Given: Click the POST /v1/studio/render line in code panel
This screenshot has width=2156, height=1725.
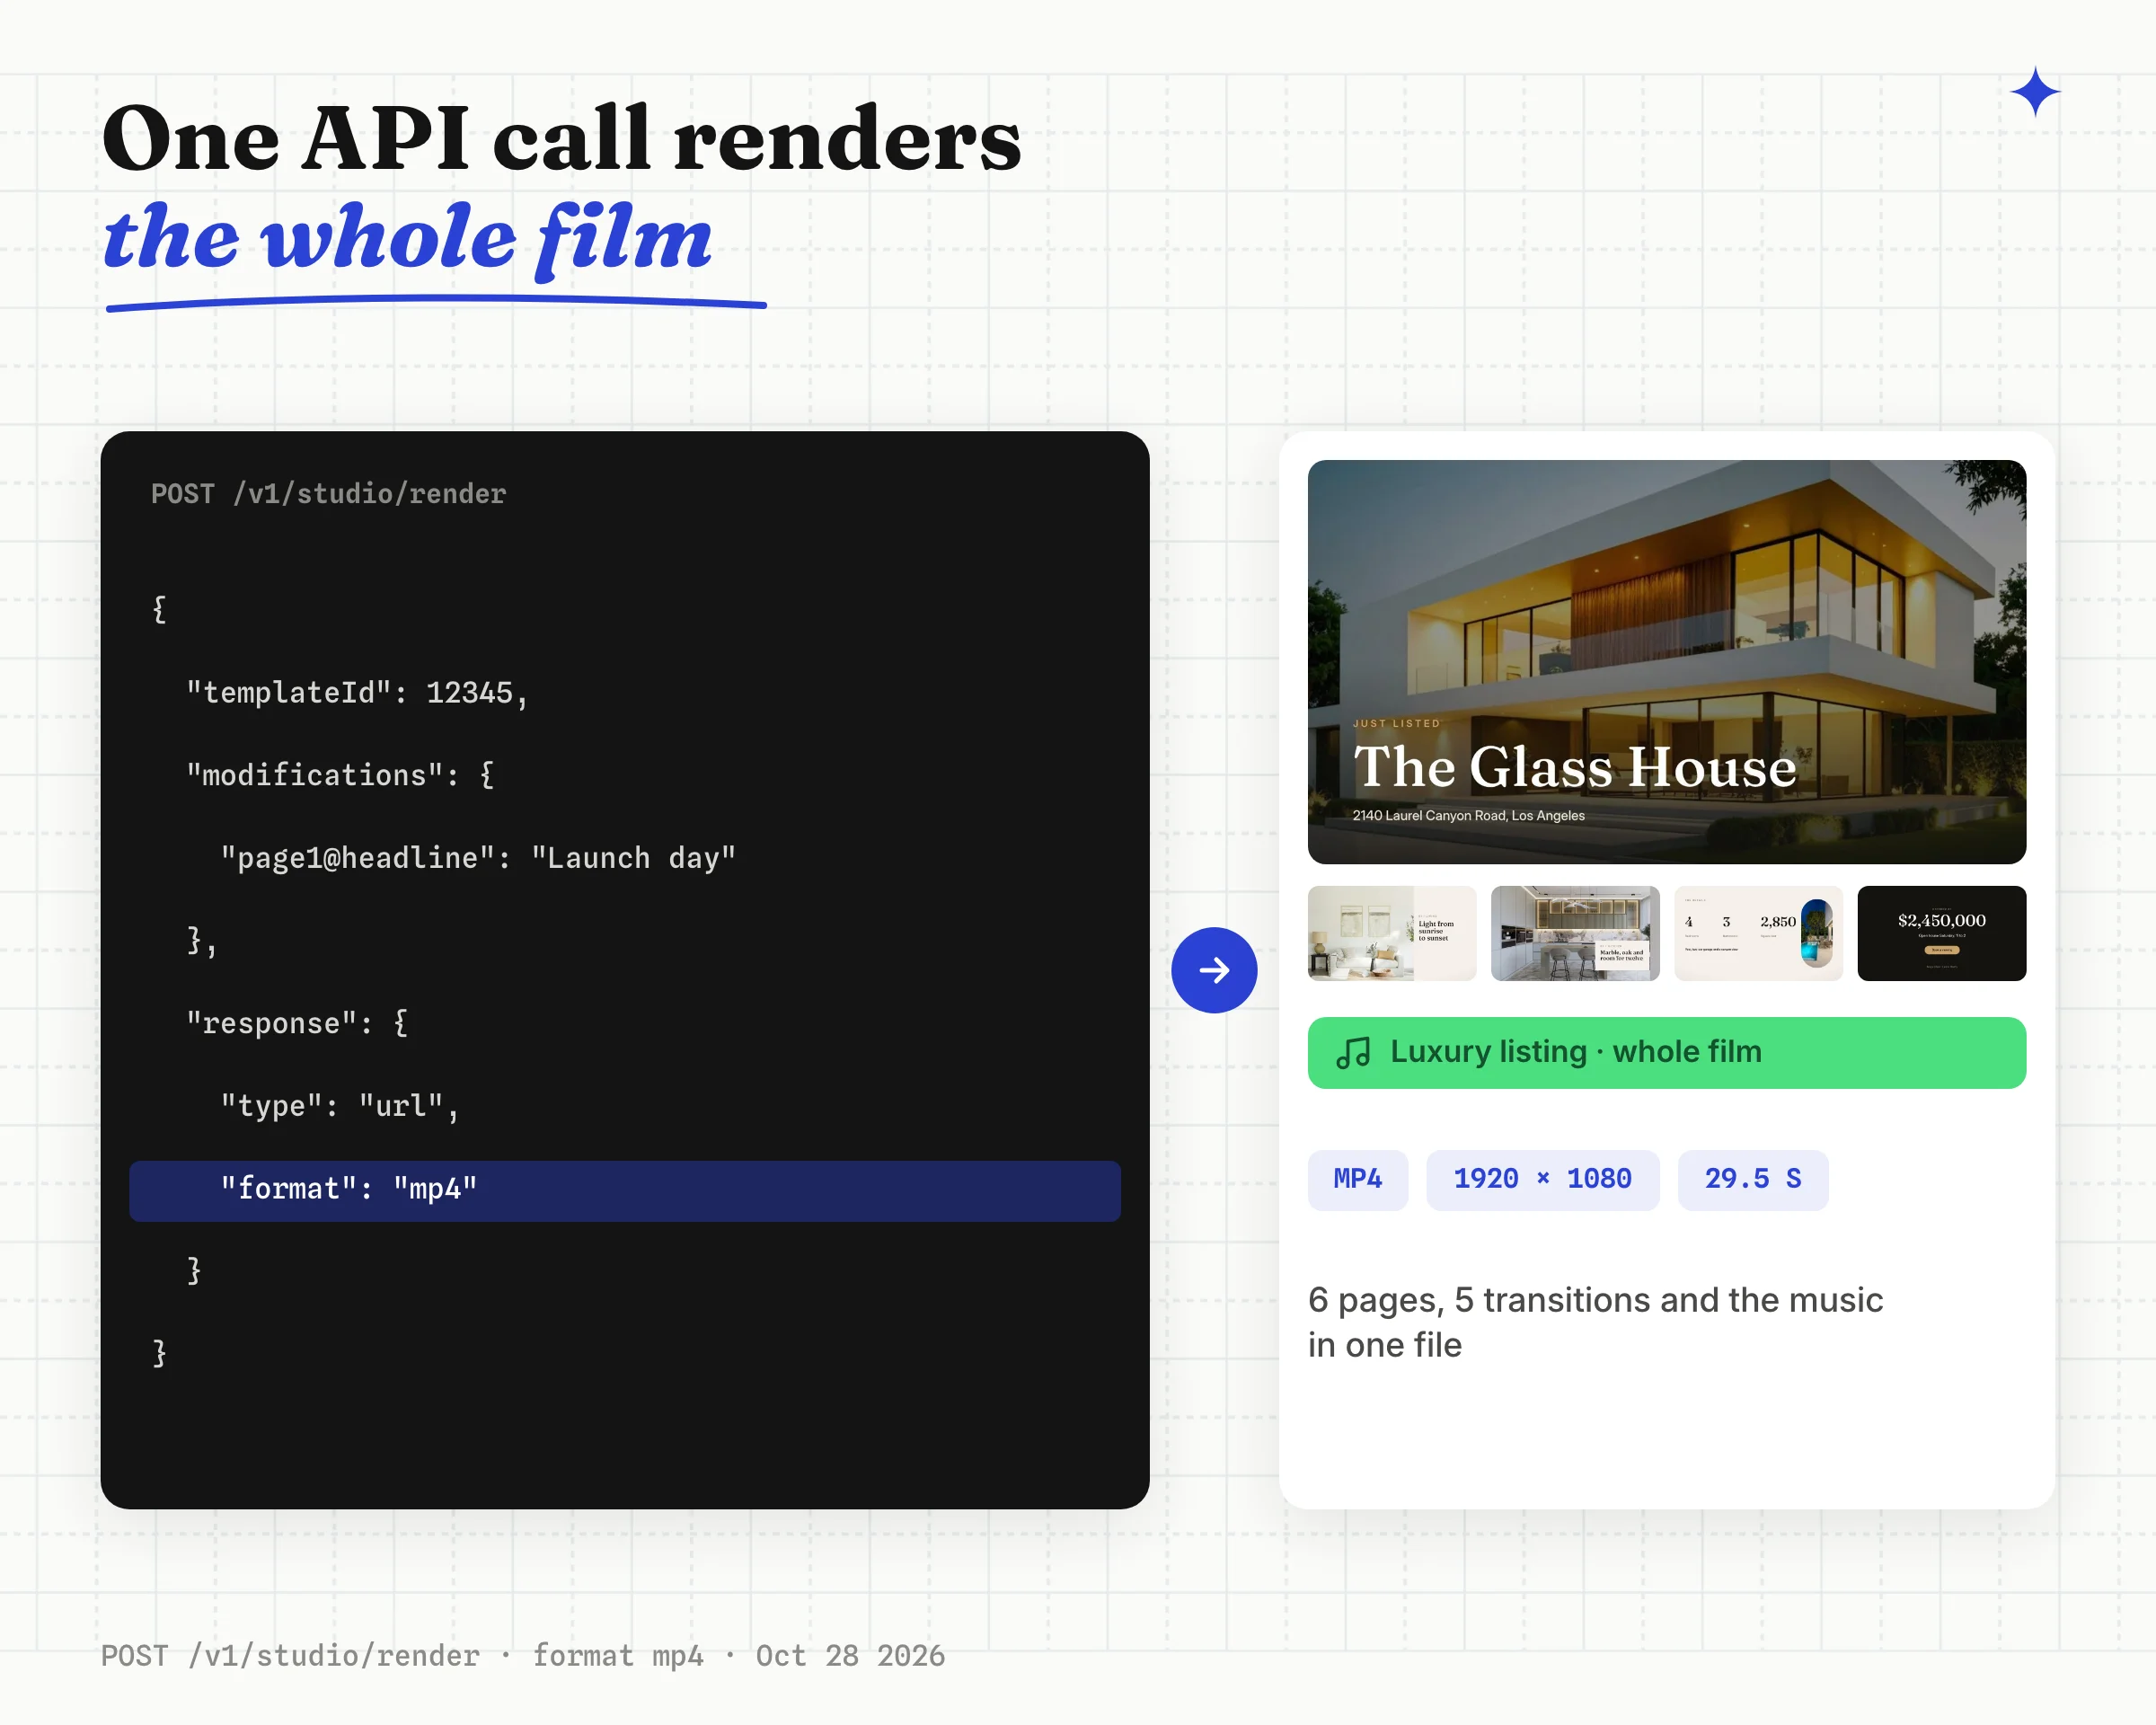Looking at the screenshot, I should point(328,494).
